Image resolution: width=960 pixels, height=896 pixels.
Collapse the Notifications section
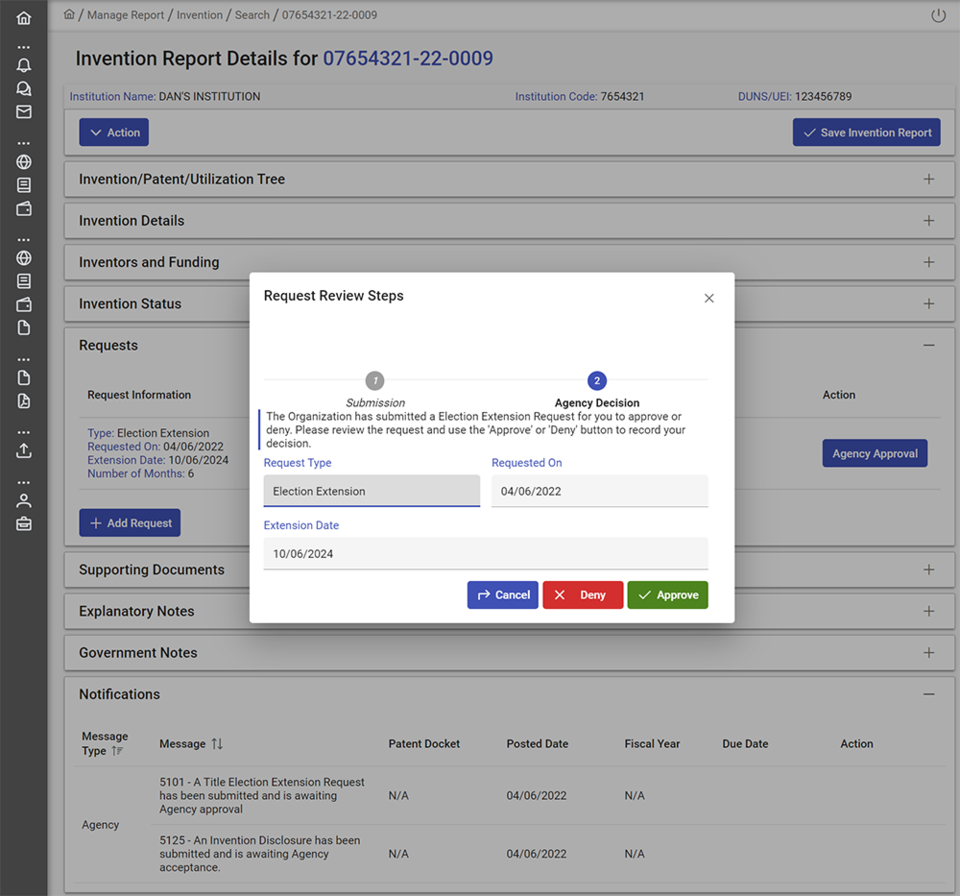click(x=928, y=694)
